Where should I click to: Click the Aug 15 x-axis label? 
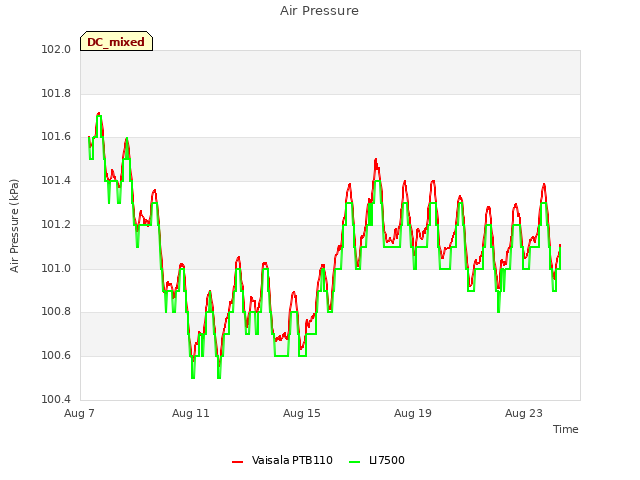point(302,413)
